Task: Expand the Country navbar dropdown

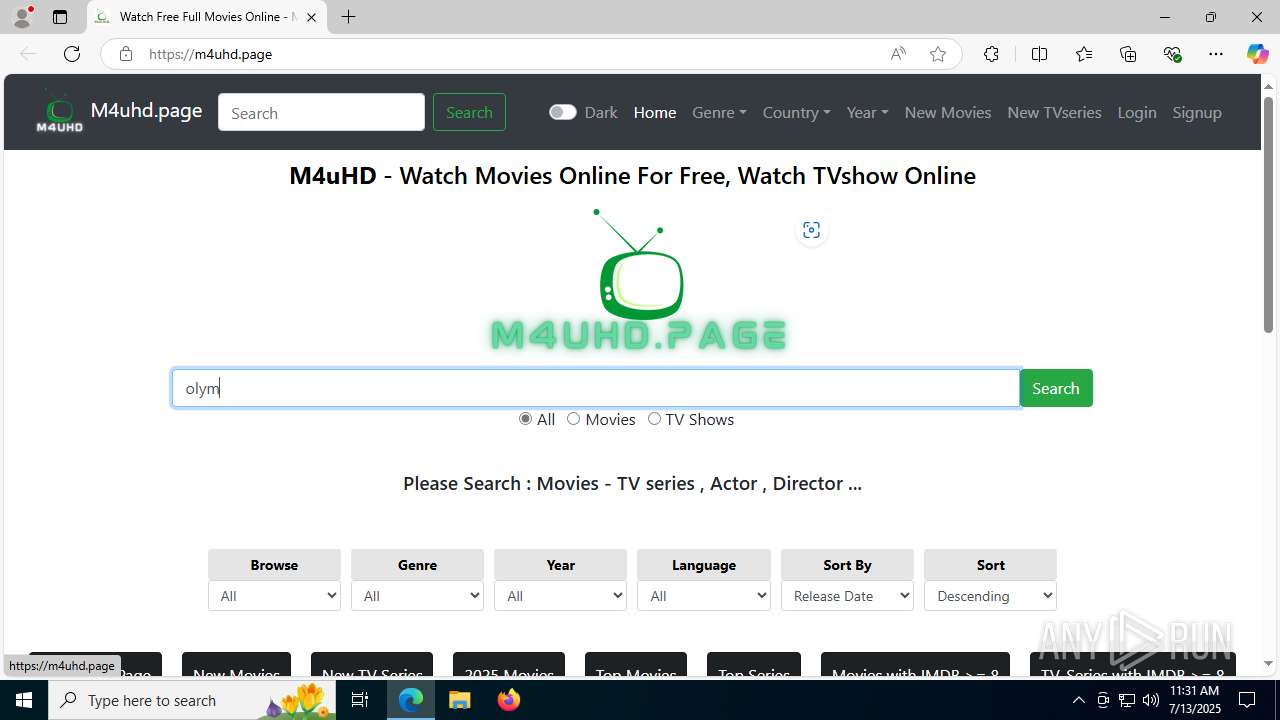Action: (x=796, y=112)
